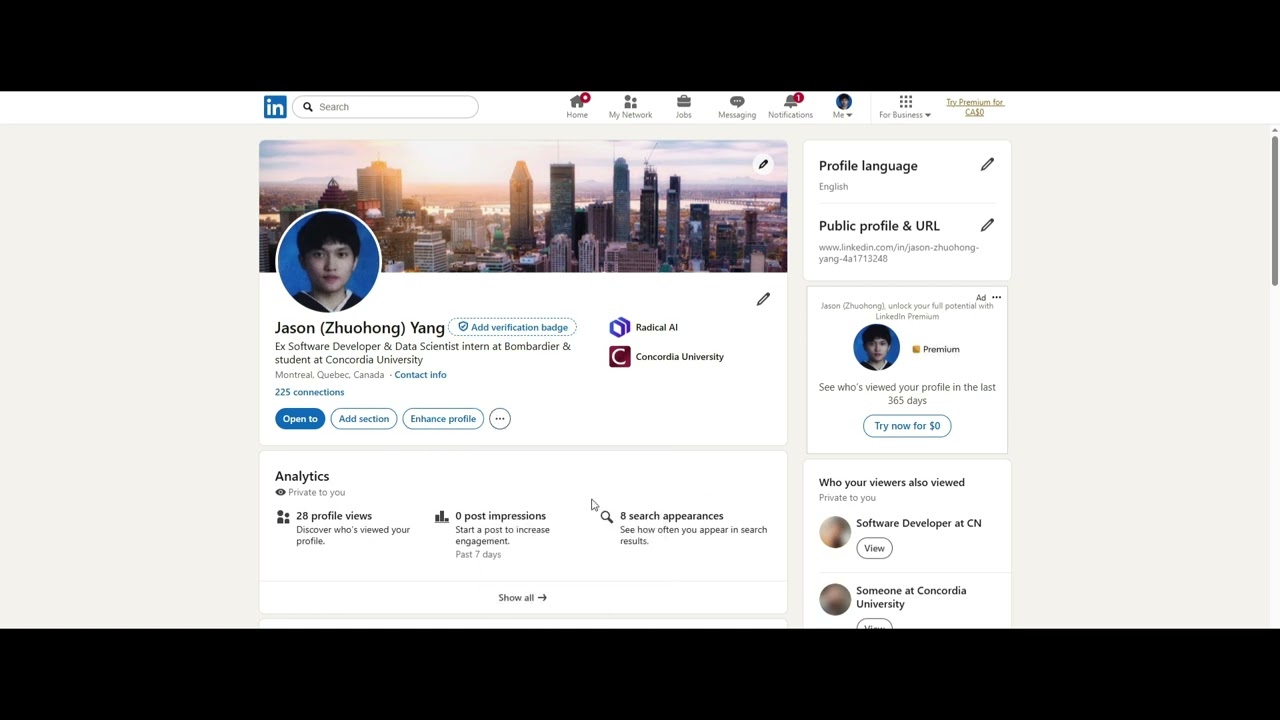This screenshot has height=720, width=1280.
Task: Open the Jobs briefcase icon
Action: (683, 107)
